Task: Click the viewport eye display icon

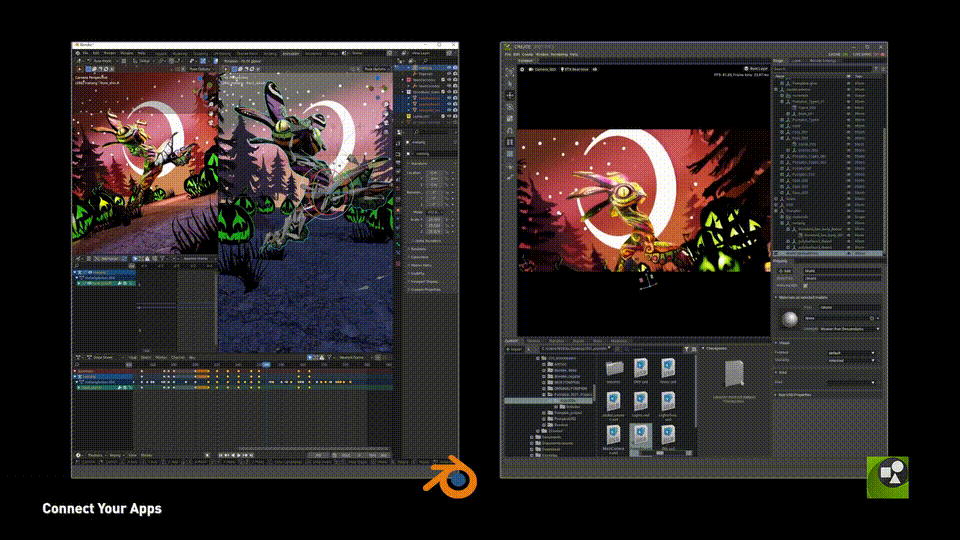Action: coord(595,69)
